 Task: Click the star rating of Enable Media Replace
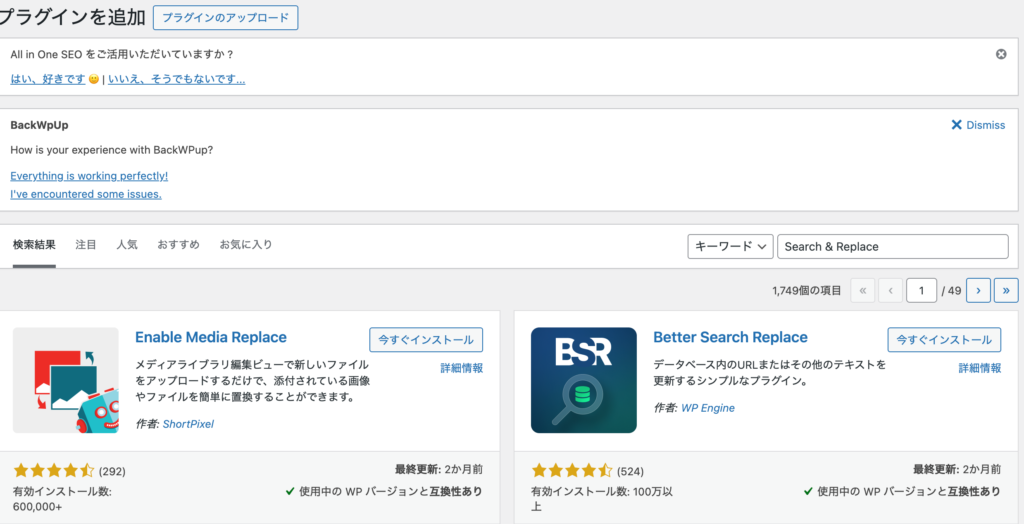pyautogui.click(x=53, y=470)
